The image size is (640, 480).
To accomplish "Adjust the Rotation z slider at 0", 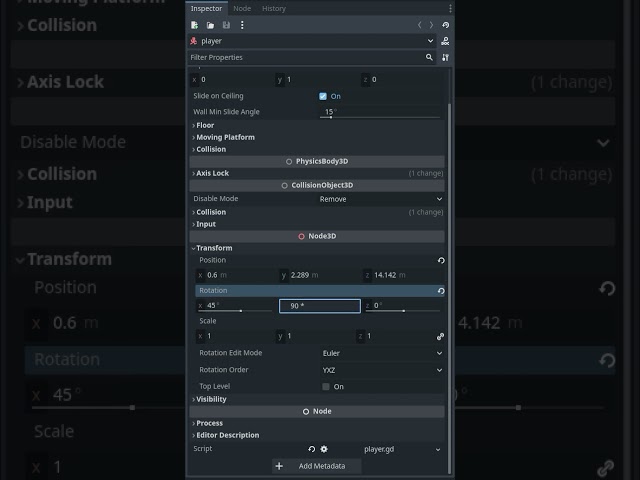I will pos(402,311).
